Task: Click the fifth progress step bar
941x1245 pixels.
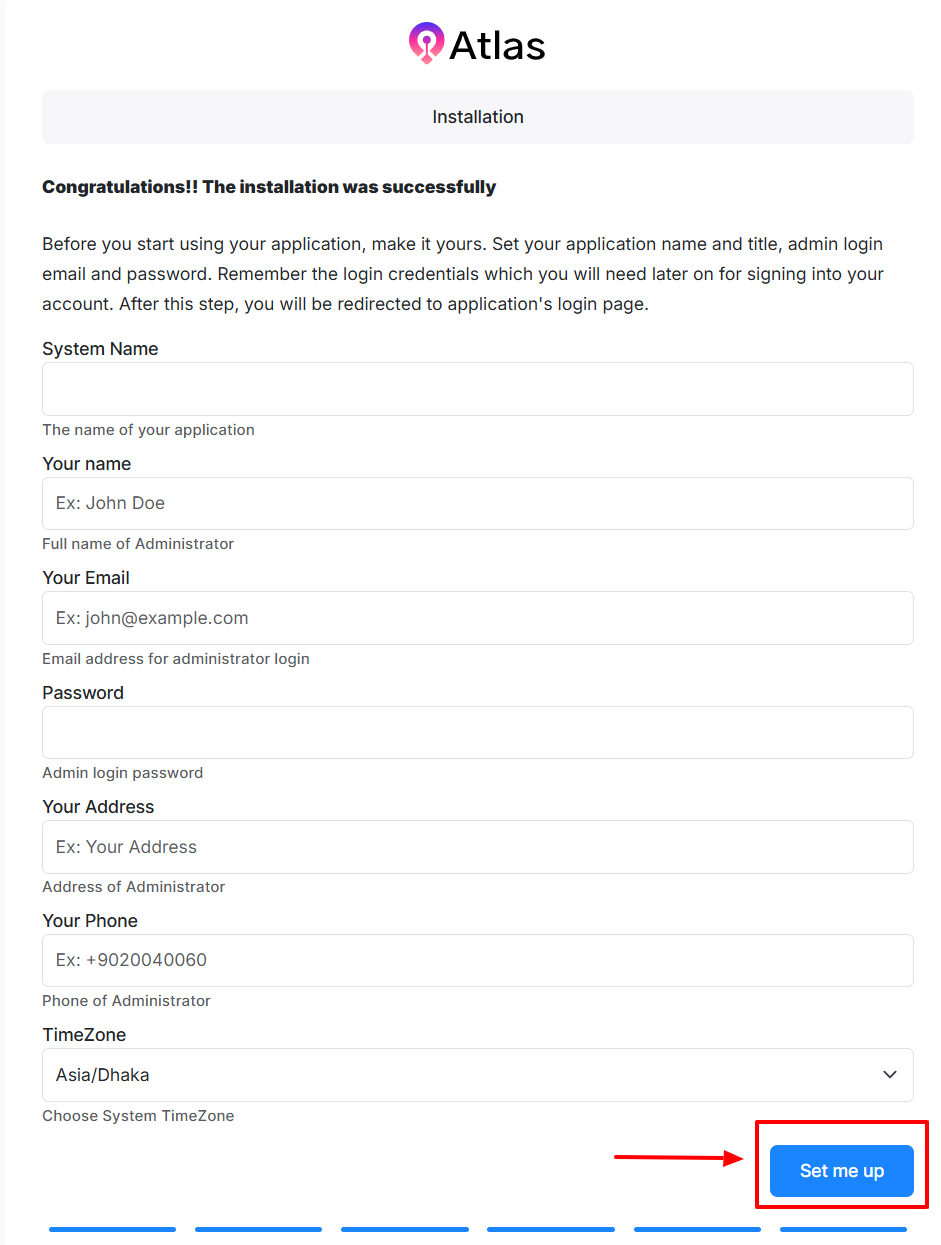Action: tap(697, 1229)
